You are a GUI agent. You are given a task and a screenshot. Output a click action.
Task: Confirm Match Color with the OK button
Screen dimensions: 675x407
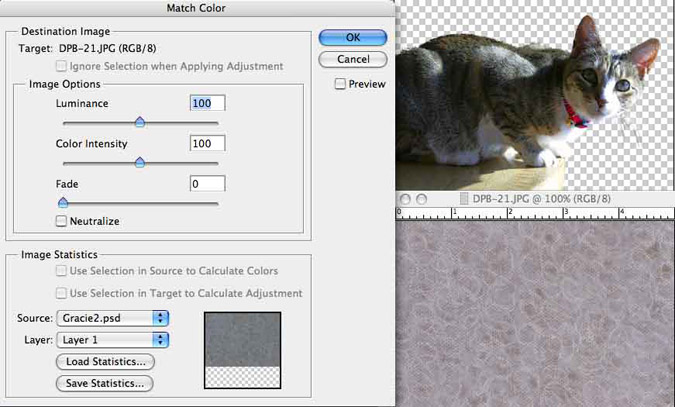353,37
